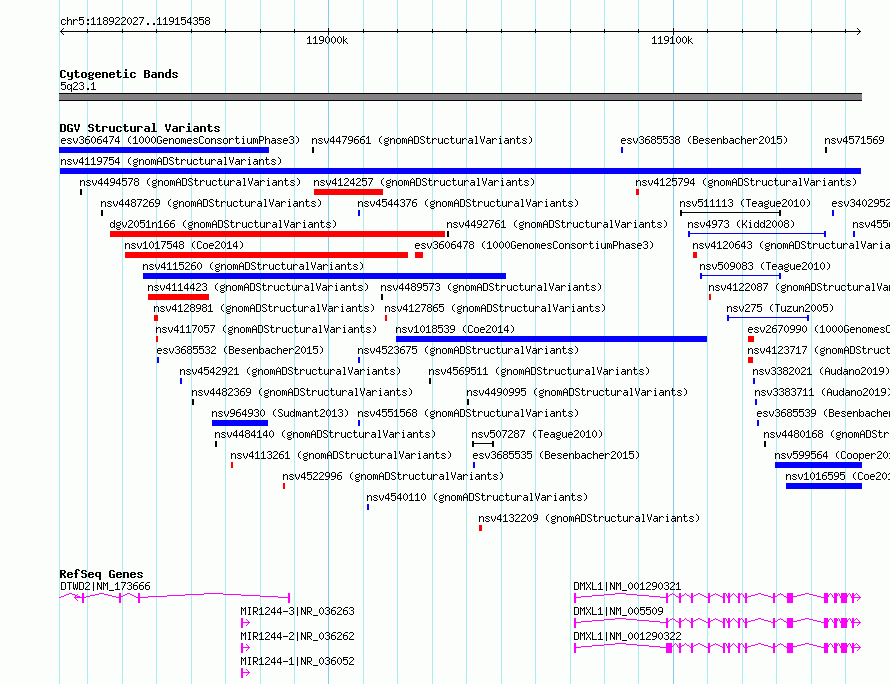Click nsv4544376 variant label
The width and height of the screenshot is (890, 684).
pos(468,203)
